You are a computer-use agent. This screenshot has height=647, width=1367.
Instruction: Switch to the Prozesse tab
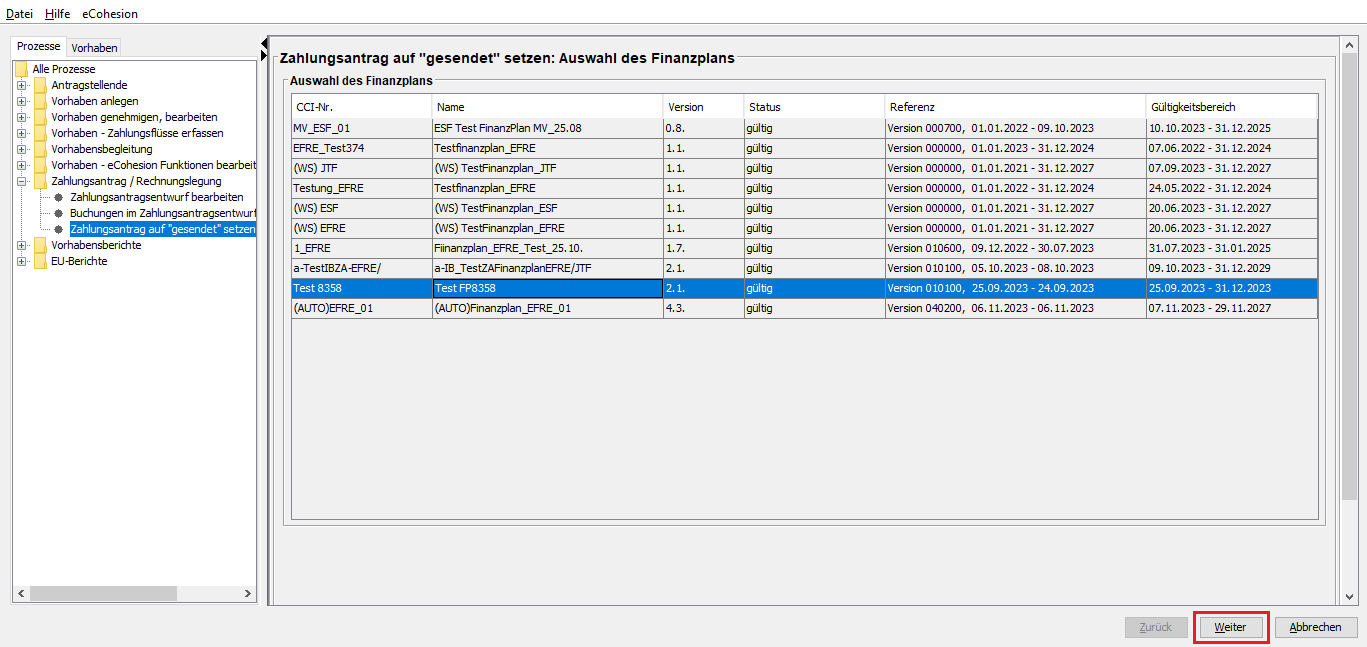[x=39, y=47]
